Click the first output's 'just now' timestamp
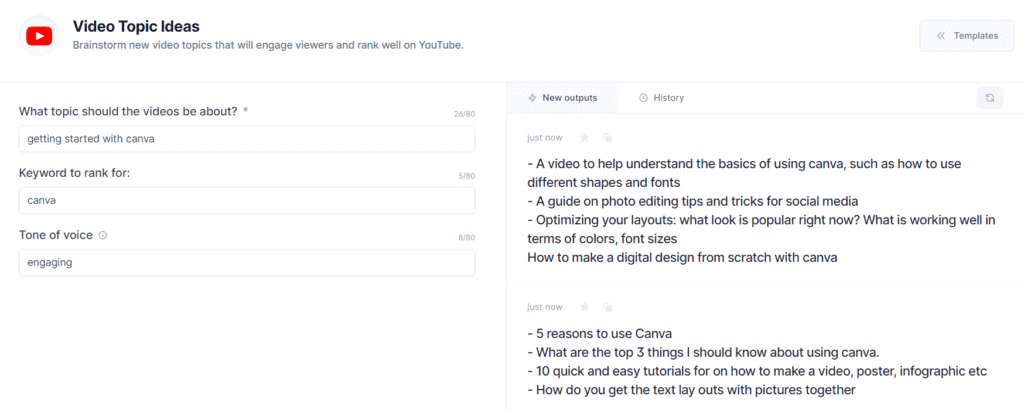This screenshot has height=413, width=1024. click(545, 137)
